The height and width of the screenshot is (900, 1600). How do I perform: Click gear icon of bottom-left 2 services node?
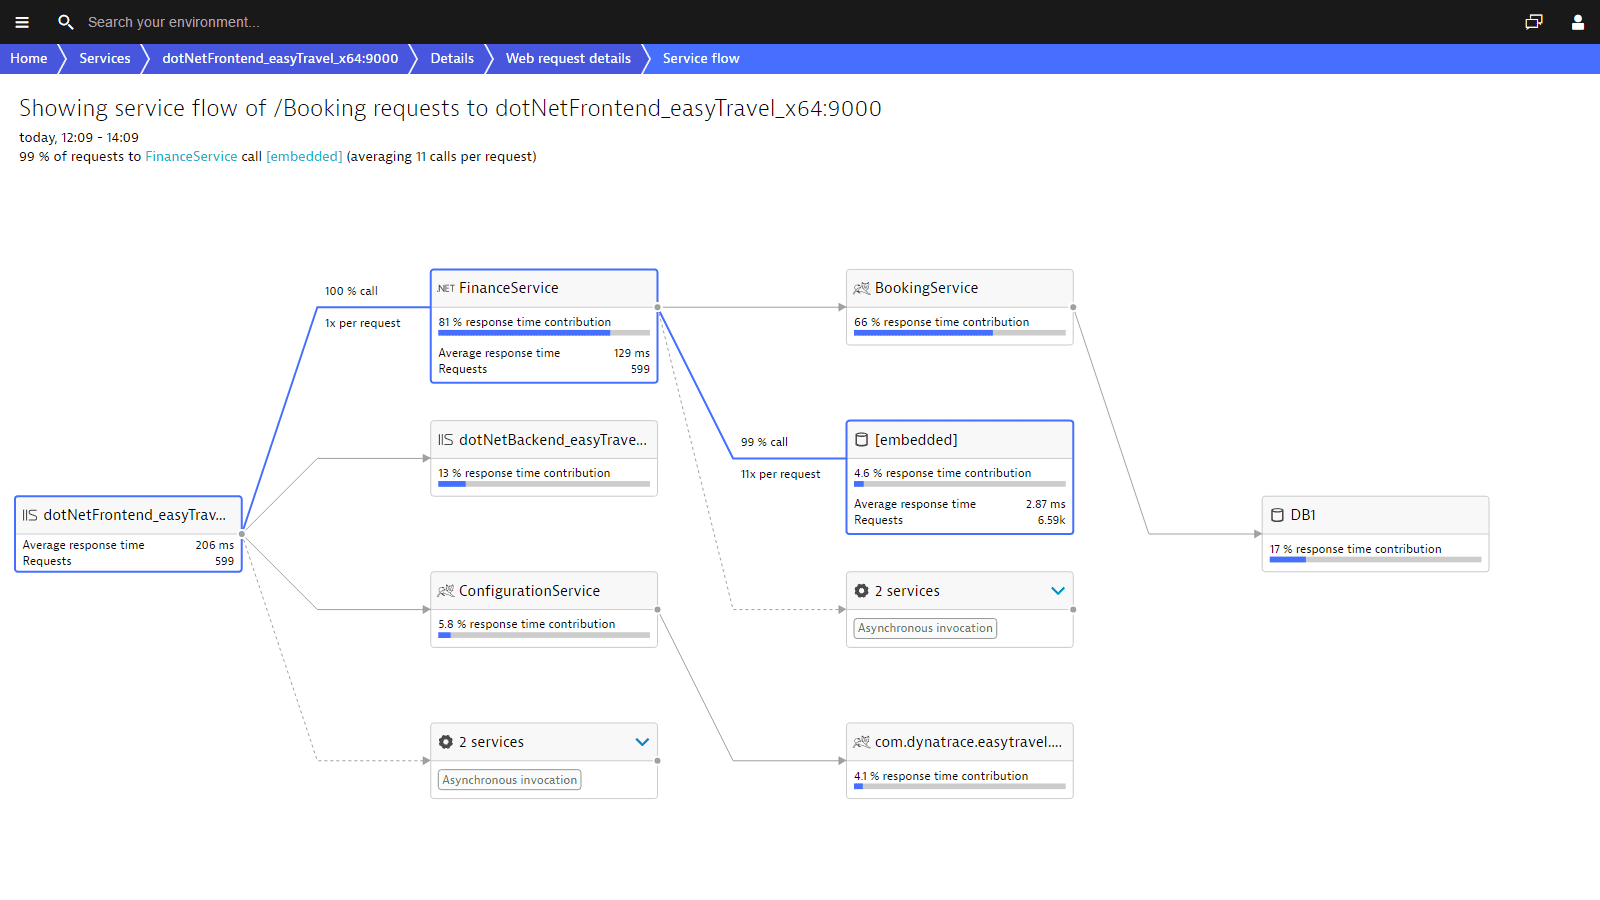(446, 742)
